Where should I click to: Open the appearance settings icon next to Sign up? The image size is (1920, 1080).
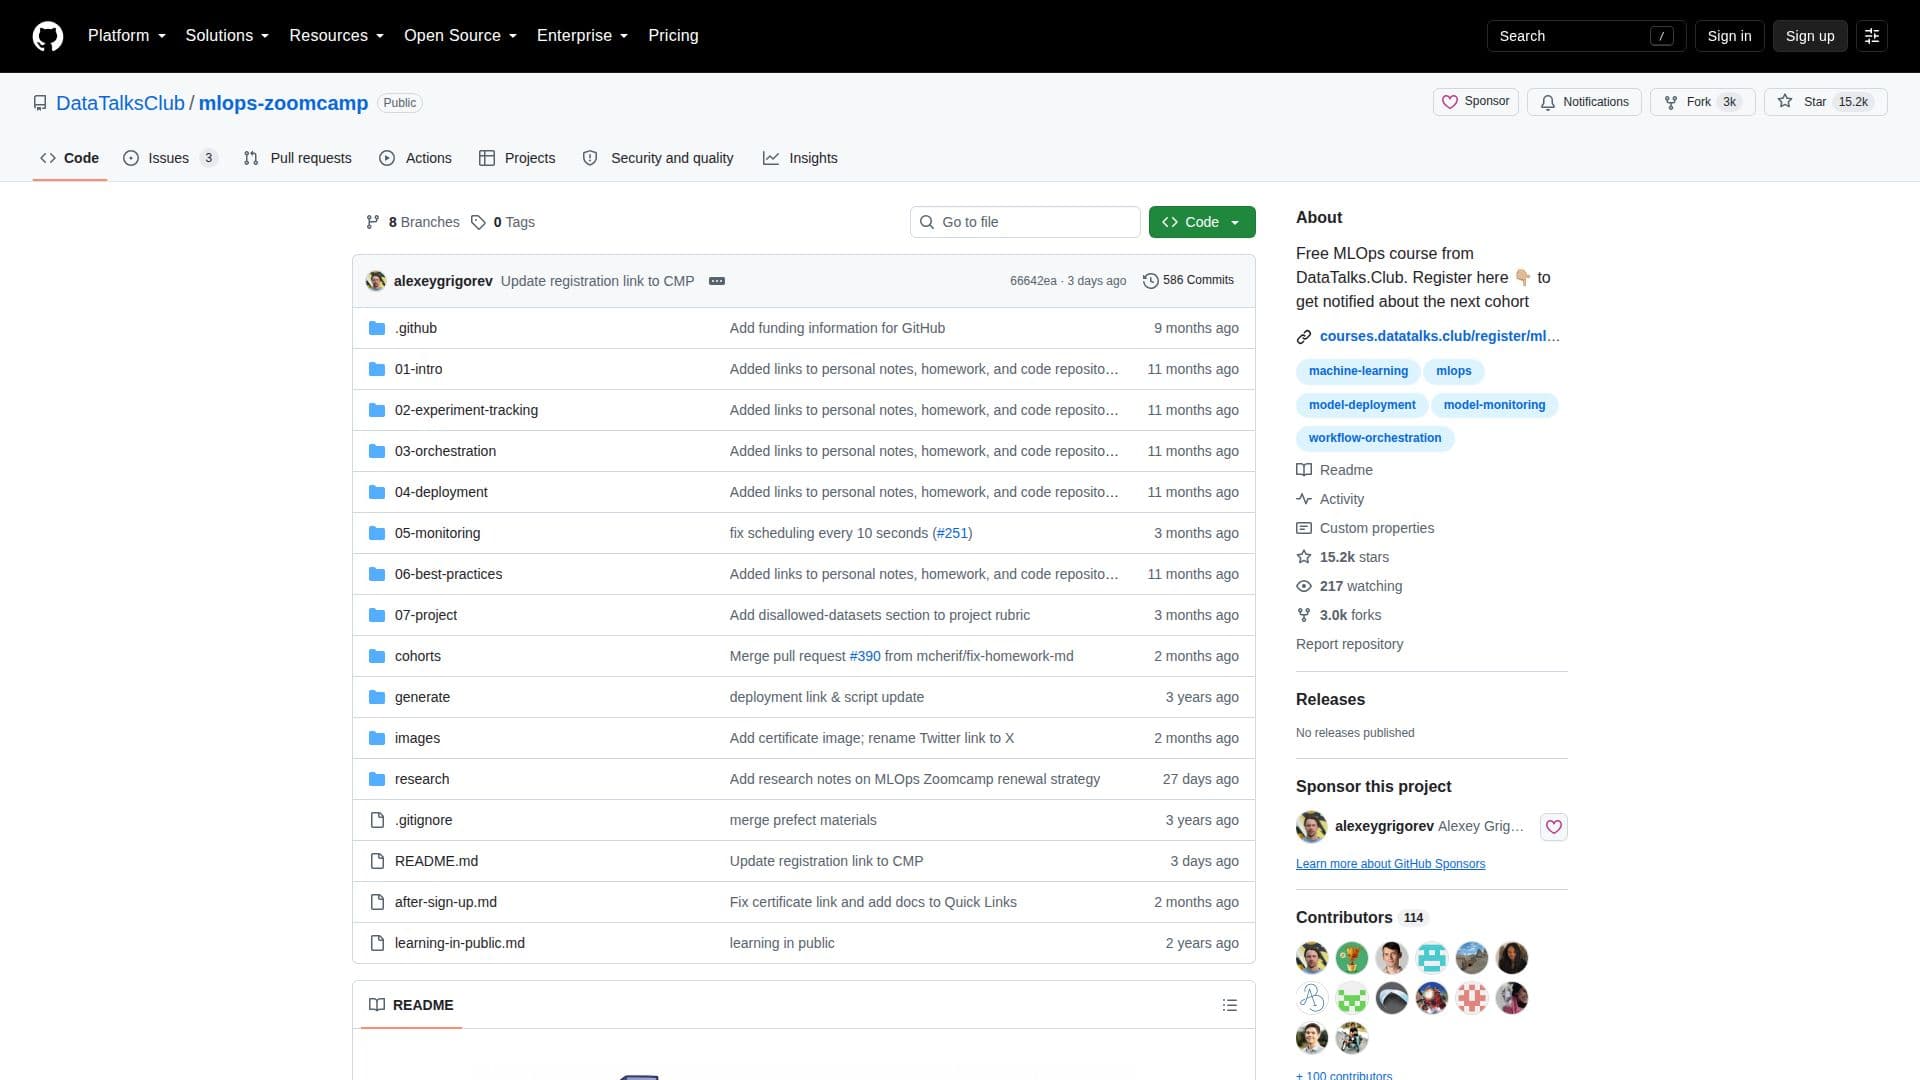[x=1872, y=36]
